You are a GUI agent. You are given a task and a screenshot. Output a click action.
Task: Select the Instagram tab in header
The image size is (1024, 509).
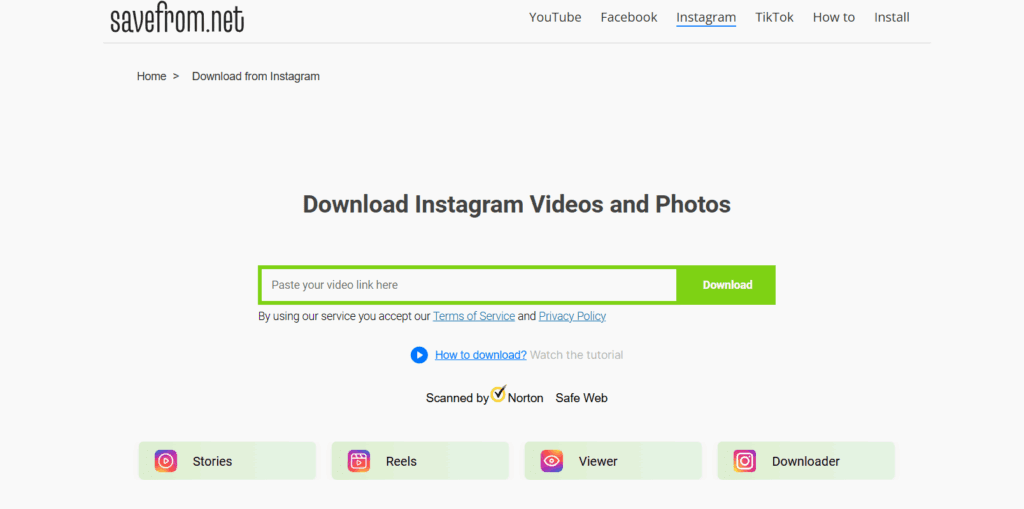[706, 17]
